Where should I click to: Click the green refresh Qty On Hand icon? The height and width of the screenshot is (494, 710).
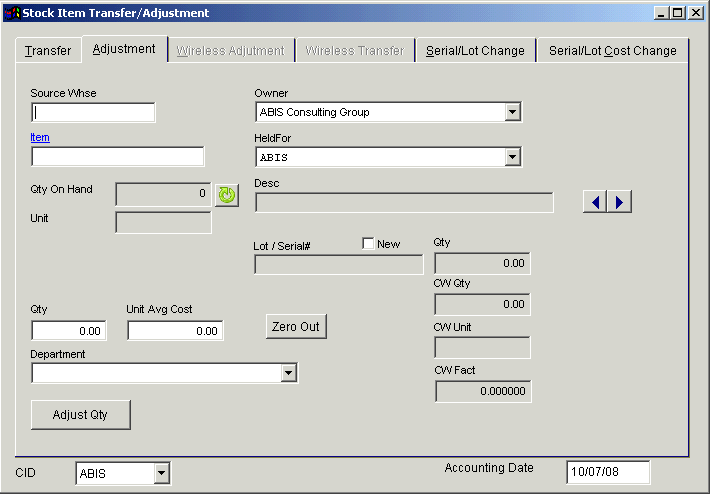click(227, 195)
